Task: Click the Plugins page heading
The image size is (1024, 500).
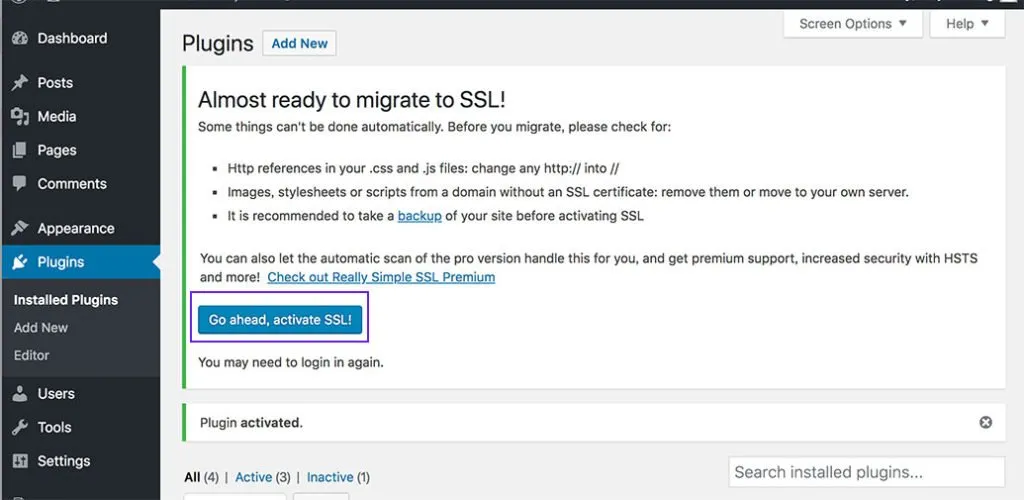Action: coord(217,44)
